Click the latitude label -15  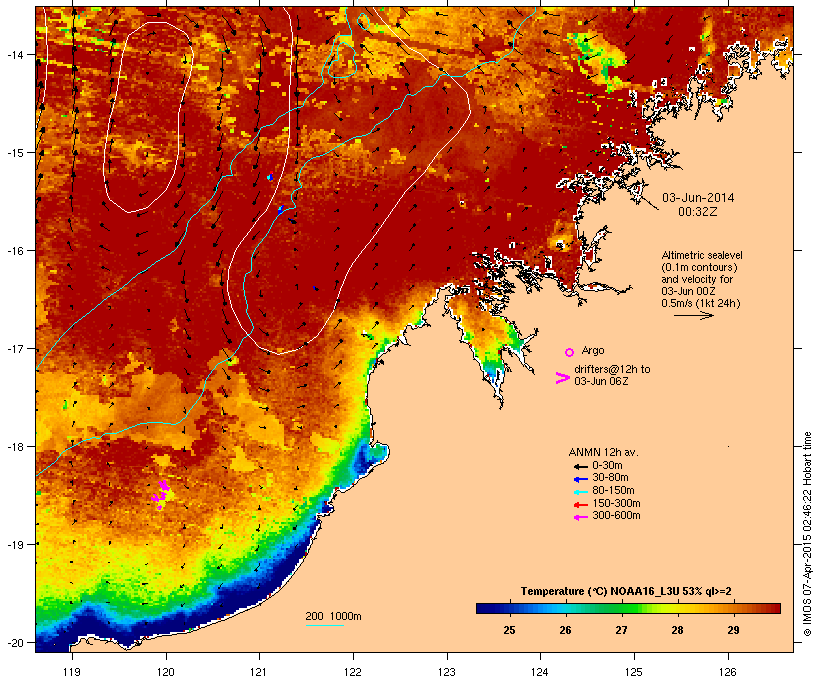[14, 153]
